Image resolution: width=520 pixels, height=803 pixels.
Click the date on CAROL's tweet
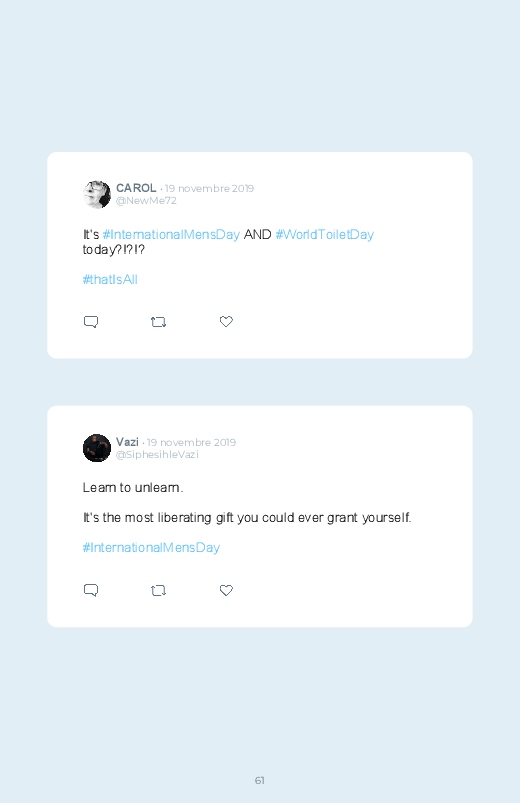coord(209,188)
